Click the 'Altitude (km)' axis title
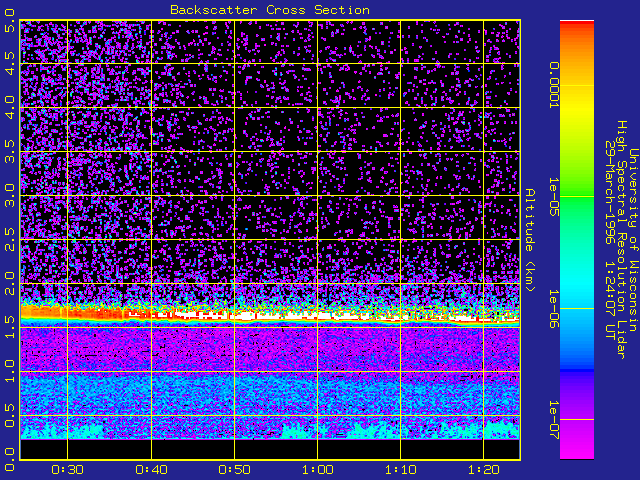 (x=530, y=240)
